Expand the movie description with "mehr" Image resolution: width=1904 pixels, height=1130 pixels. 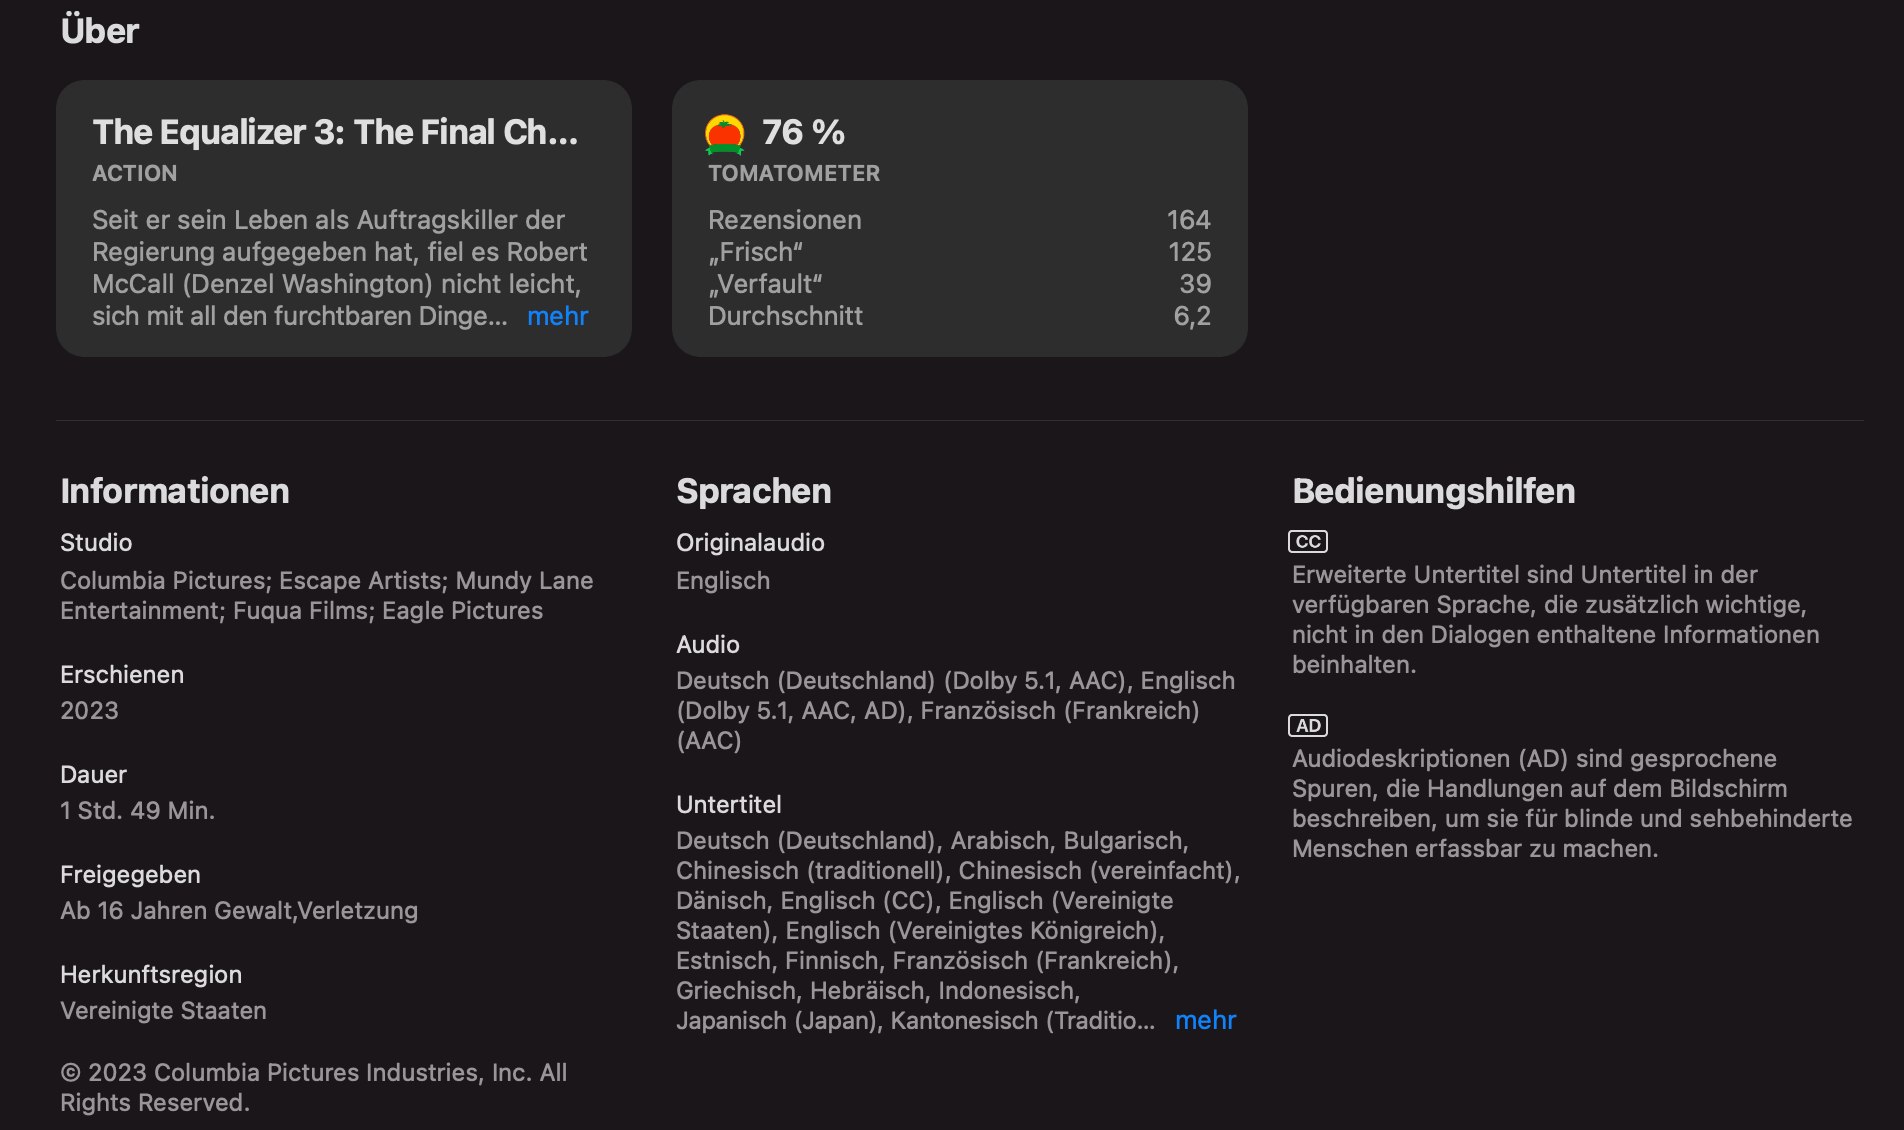557,317
